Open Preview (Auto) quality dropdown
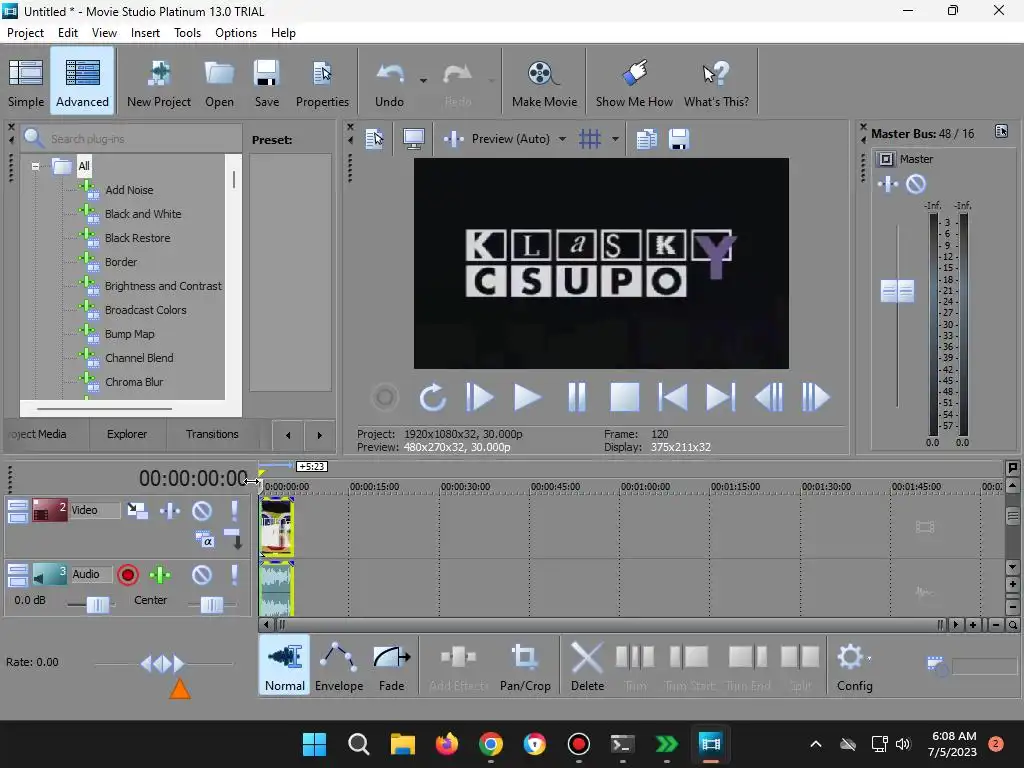The image size is (1024, 768). tap(562, 139)
